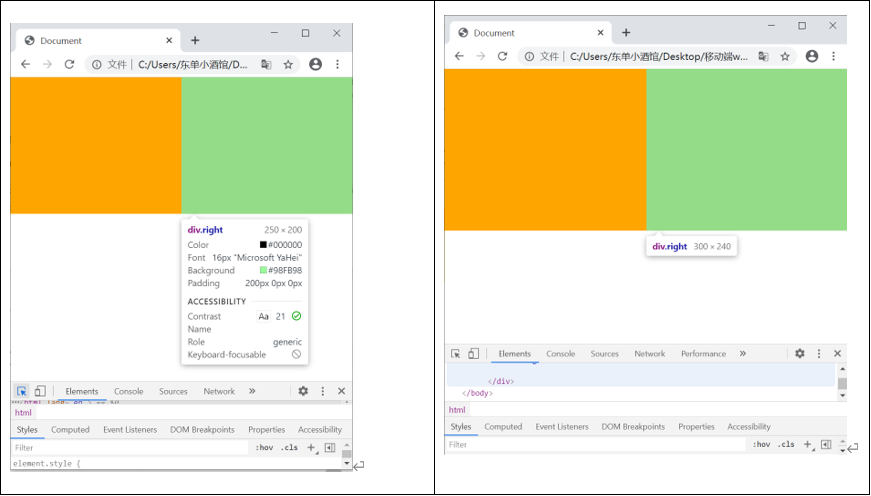
Task: Click forward arrow in left browser window
Action: (47, 64)
